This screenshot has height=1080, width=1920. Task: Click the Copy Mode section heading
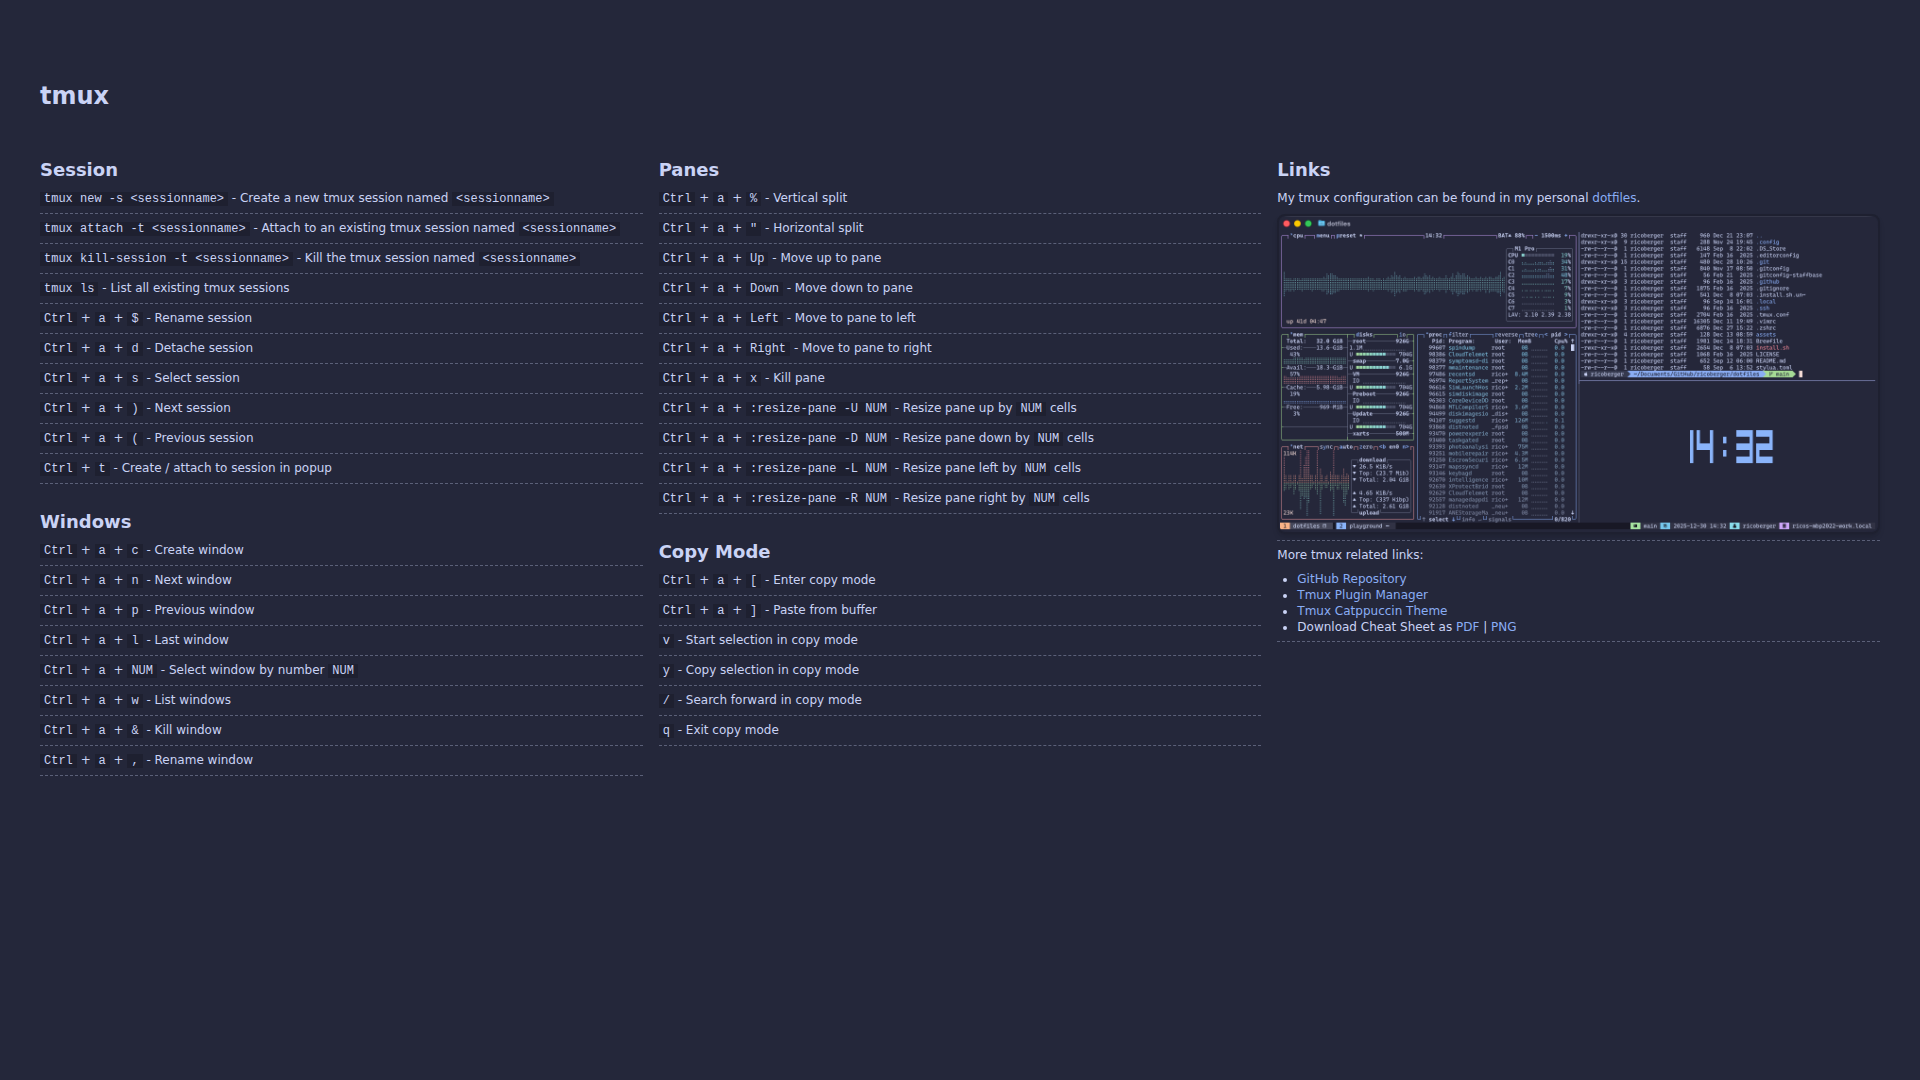(714, 552)
